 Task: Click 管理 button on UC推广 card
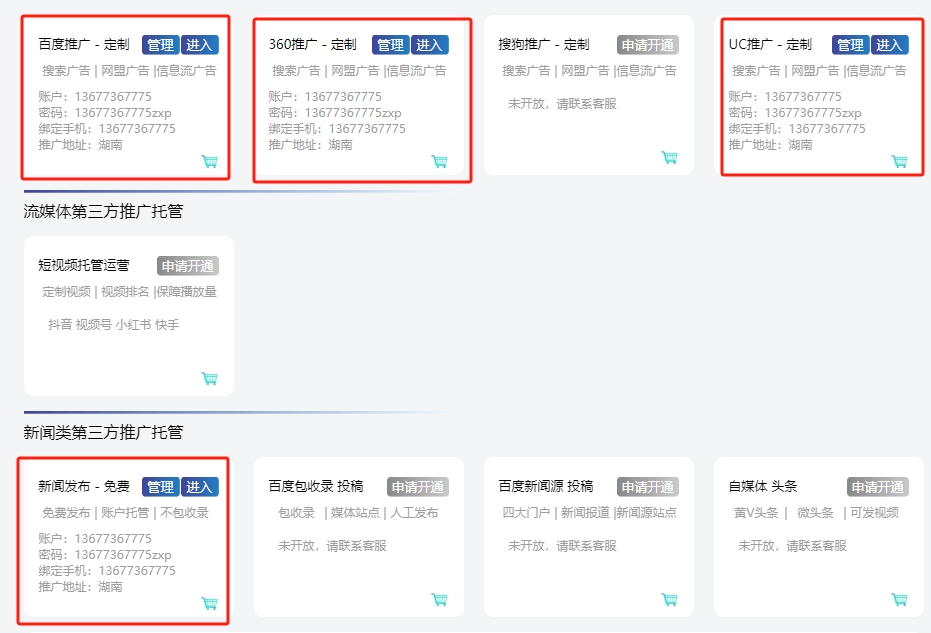coord(850,45)
